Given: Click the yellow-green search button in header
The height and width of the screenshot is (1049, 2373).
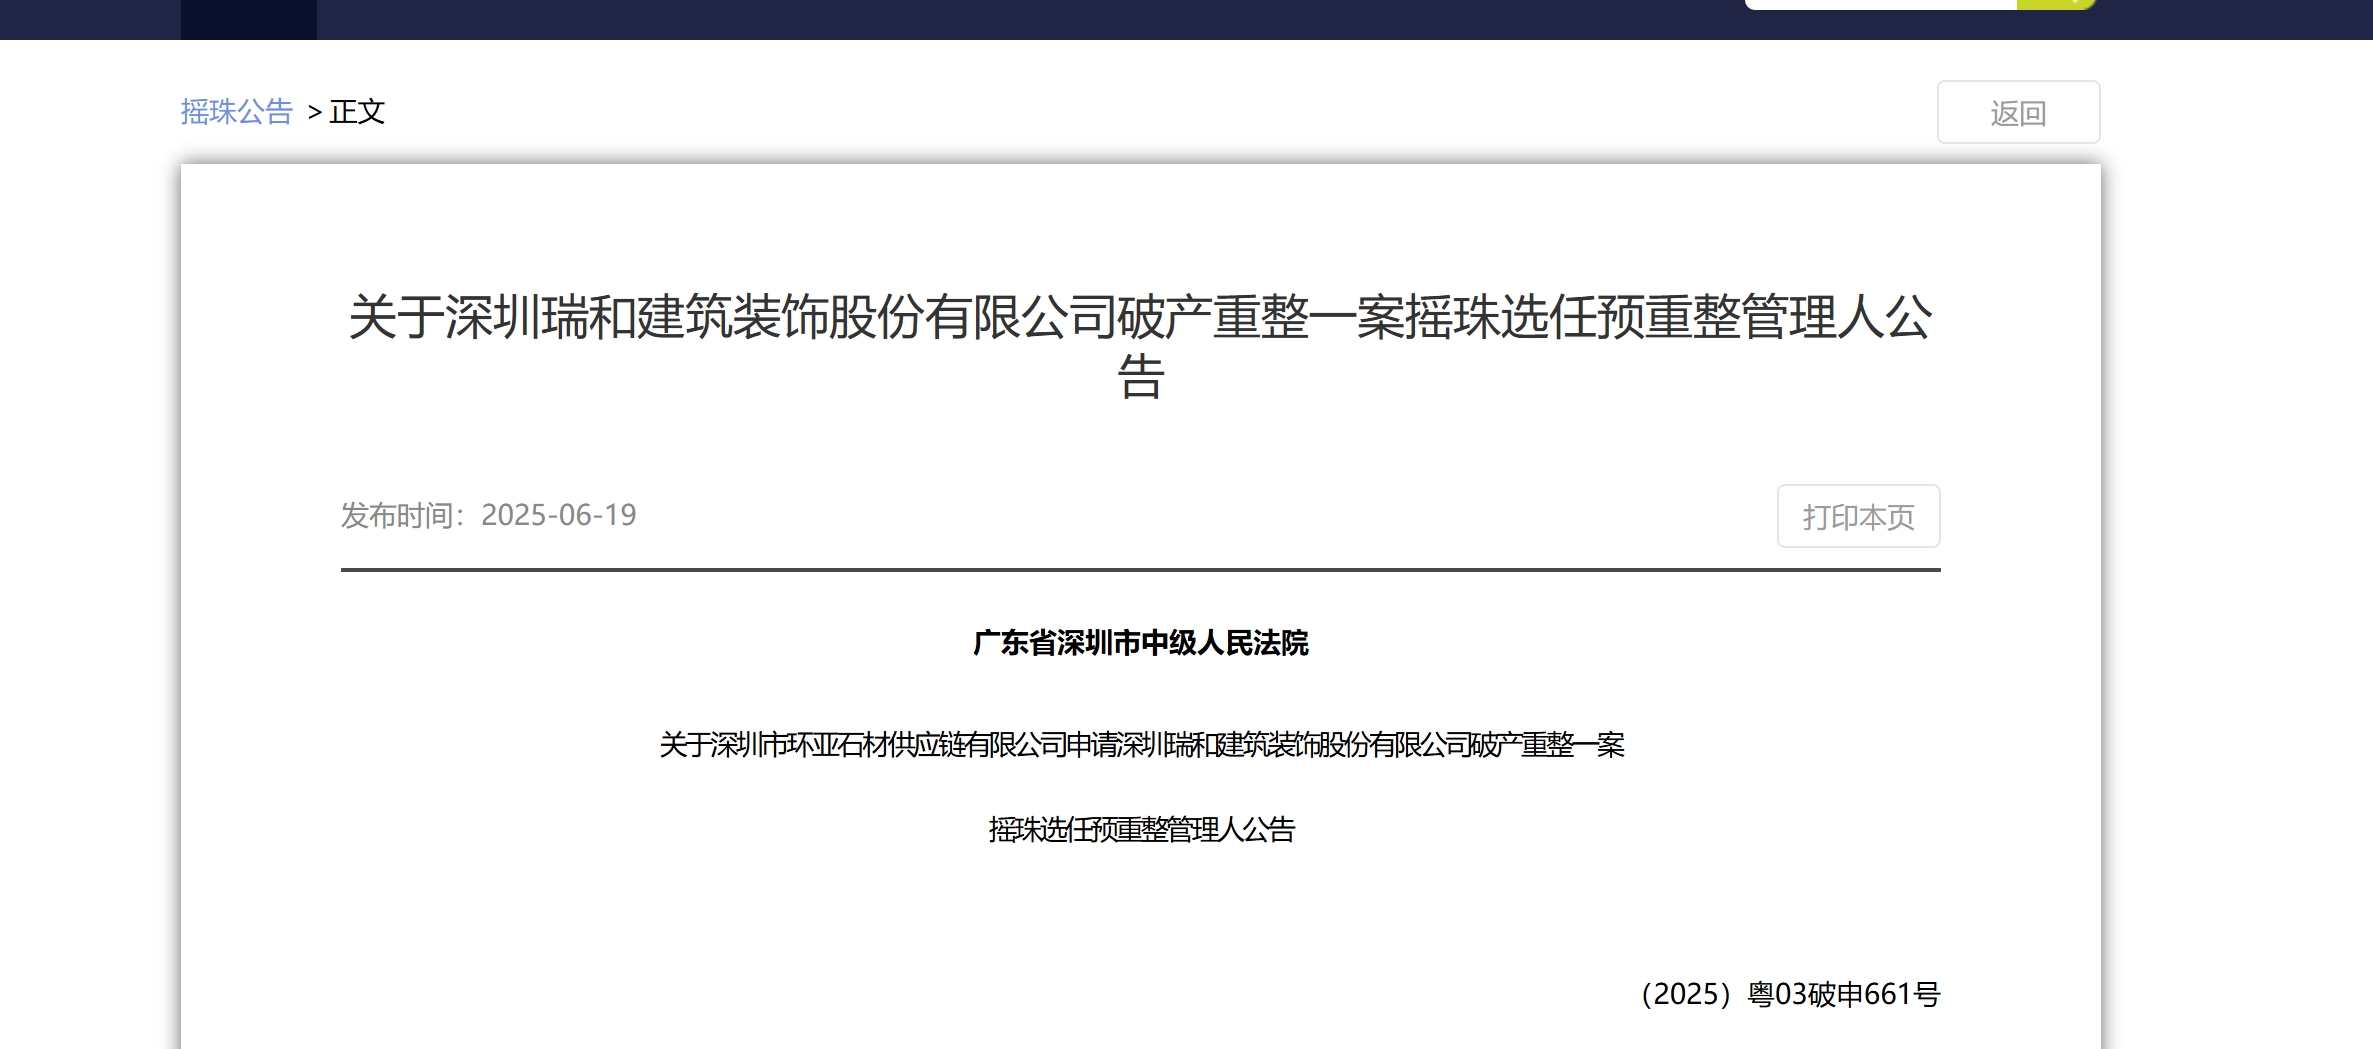Looking at the screenshot, I should tap(2056, 4).
